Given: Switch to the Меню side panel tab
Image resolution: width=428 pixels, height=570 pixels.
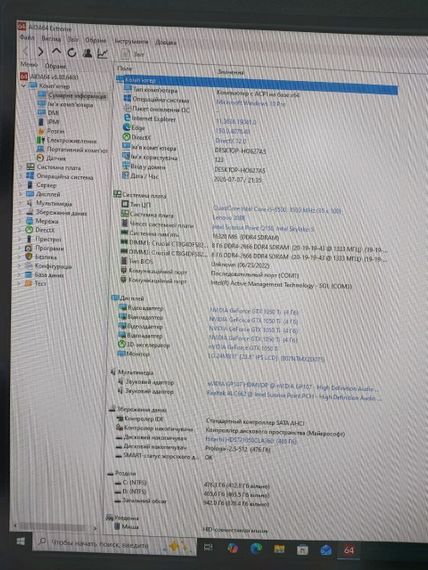Looking at the screenshot, I should click(28, 65).
